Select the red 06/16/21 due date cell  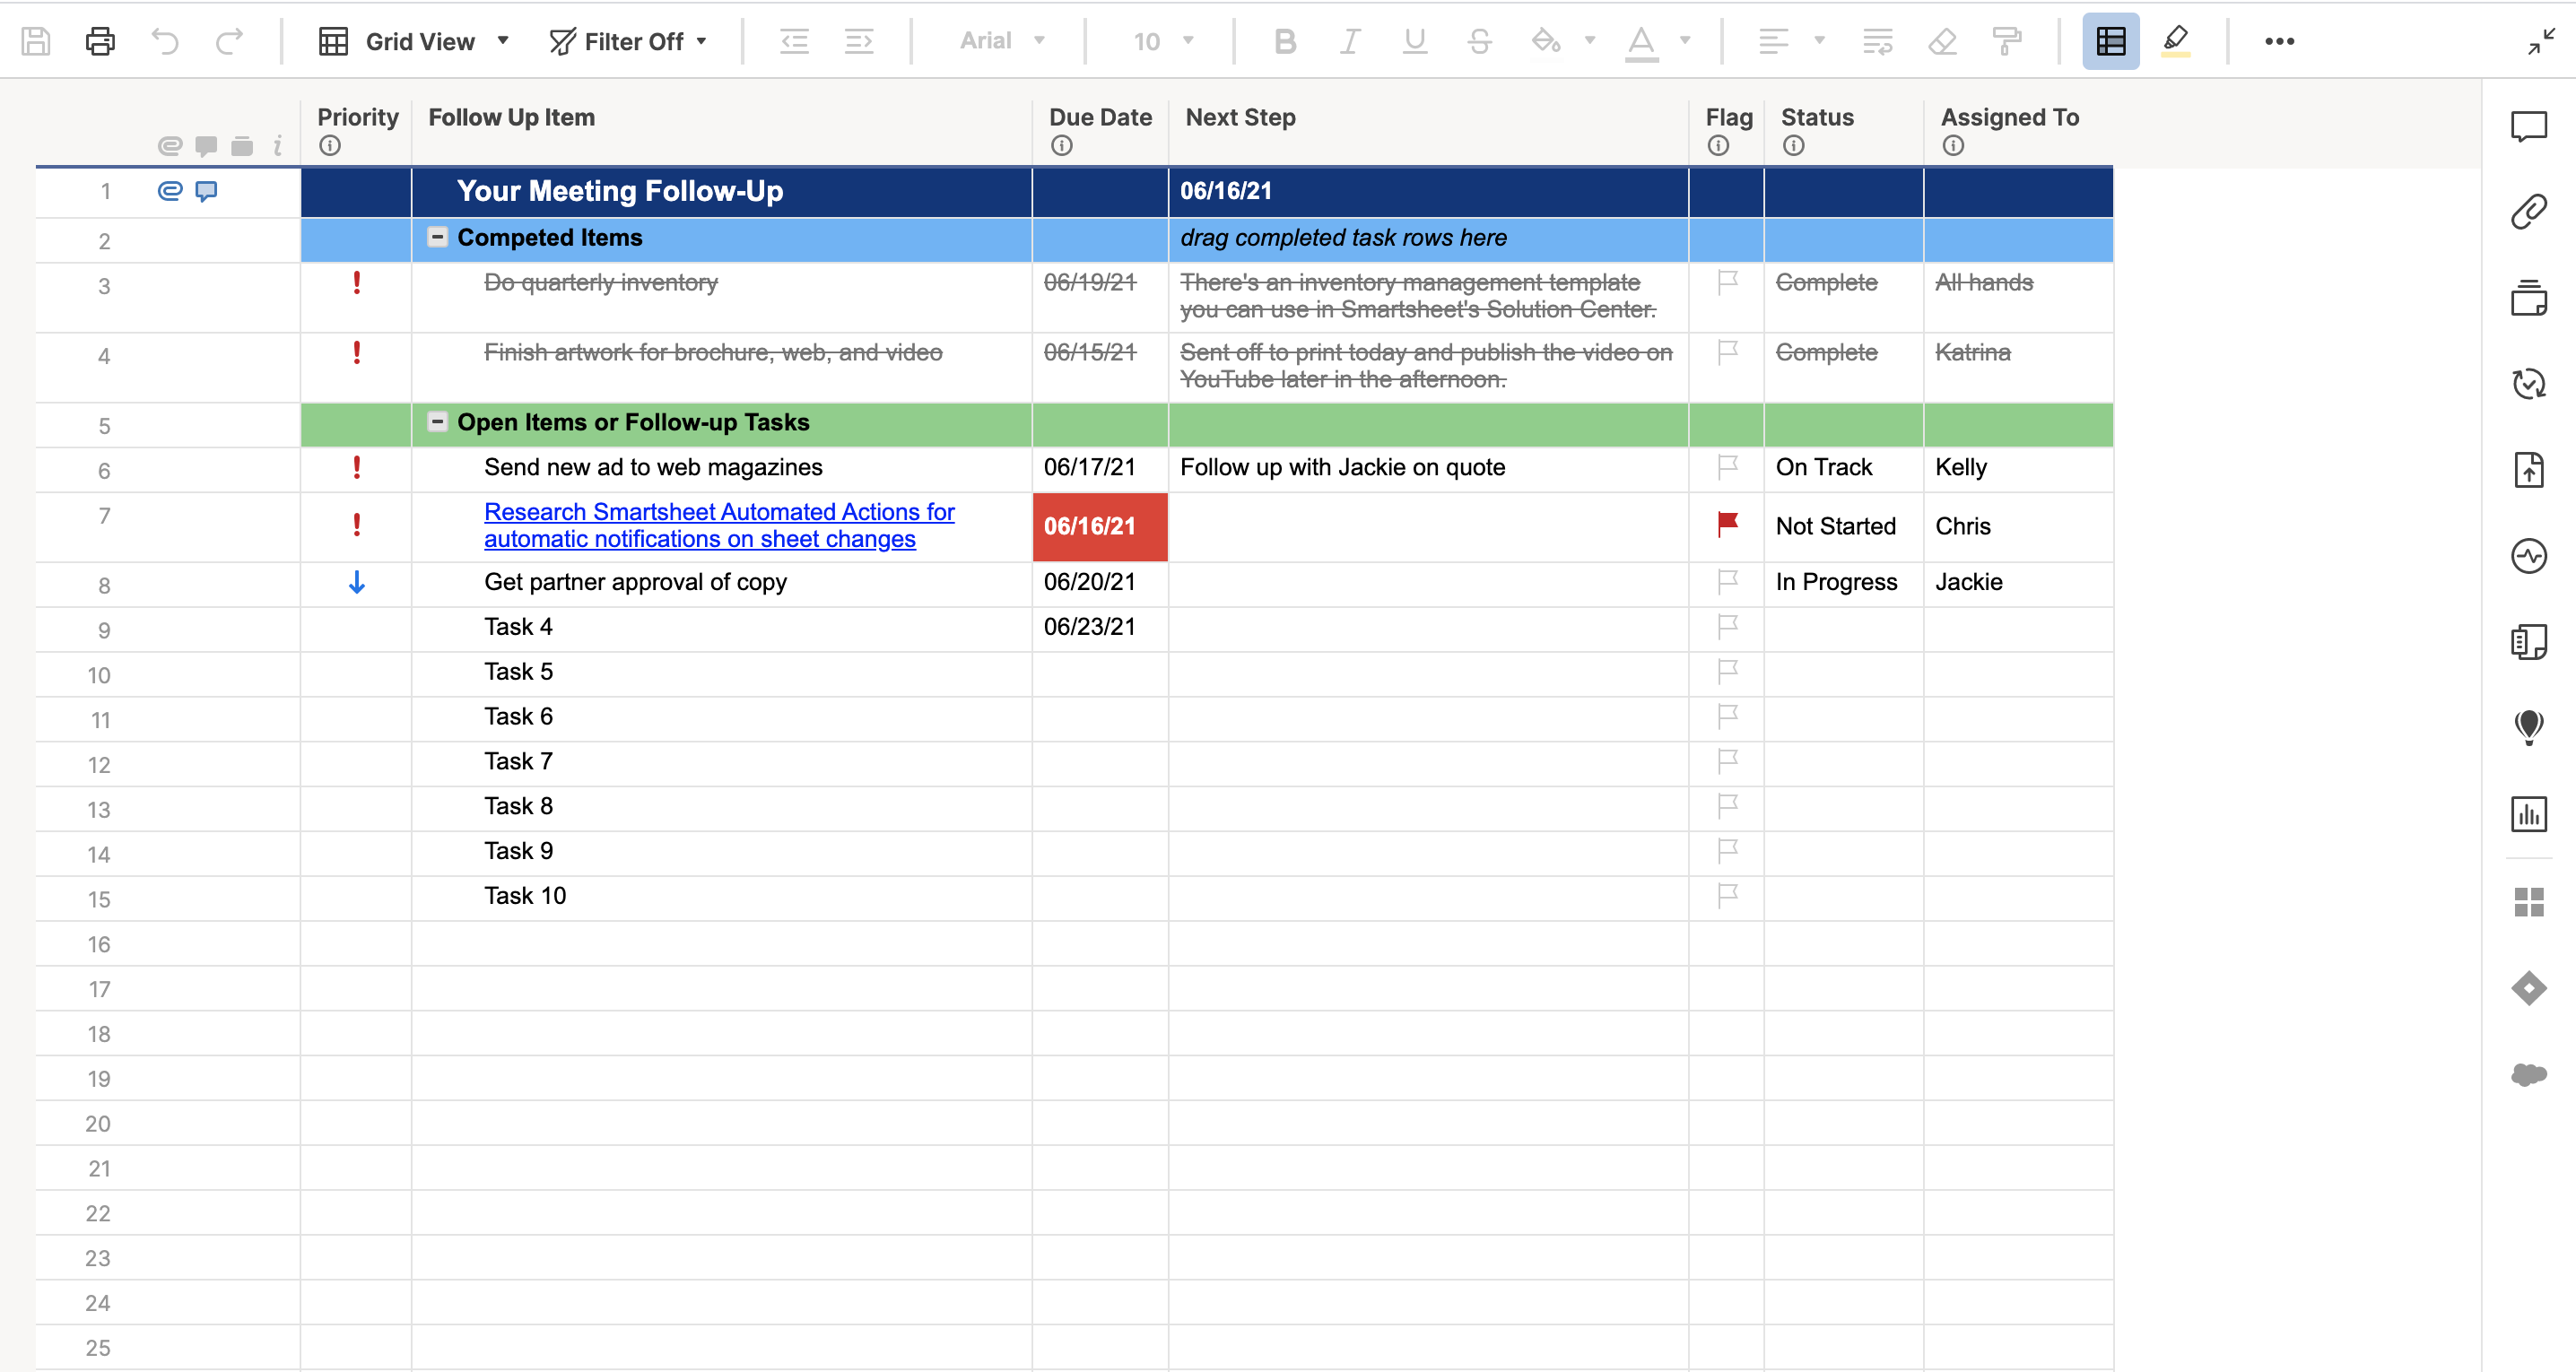pyautogui.click(x=1099, y=526)
